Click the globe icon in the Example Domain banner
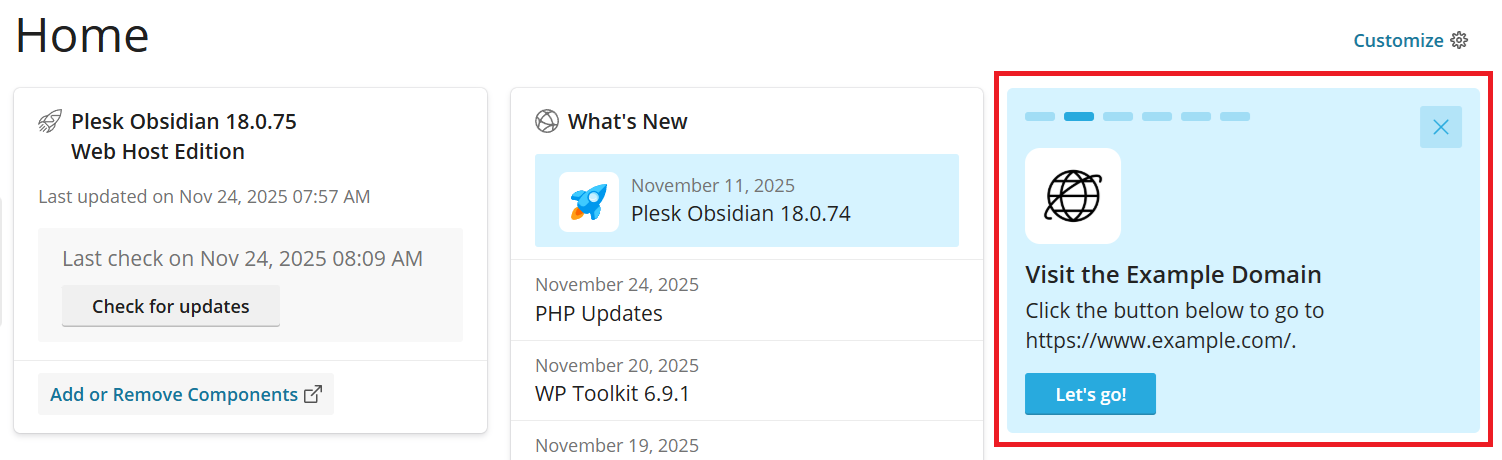The image size is (1502, 460). [1073, 196]
